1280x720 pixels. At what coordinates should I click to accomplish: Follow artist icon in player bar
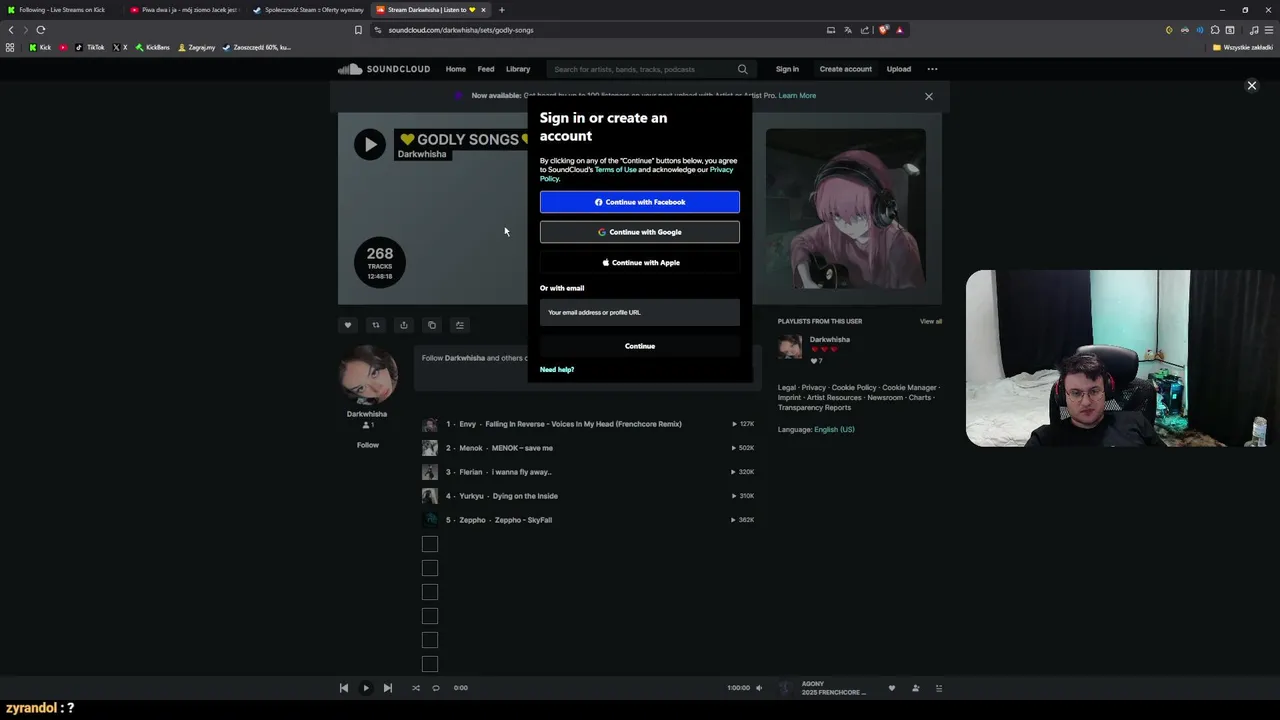point(915,688)
